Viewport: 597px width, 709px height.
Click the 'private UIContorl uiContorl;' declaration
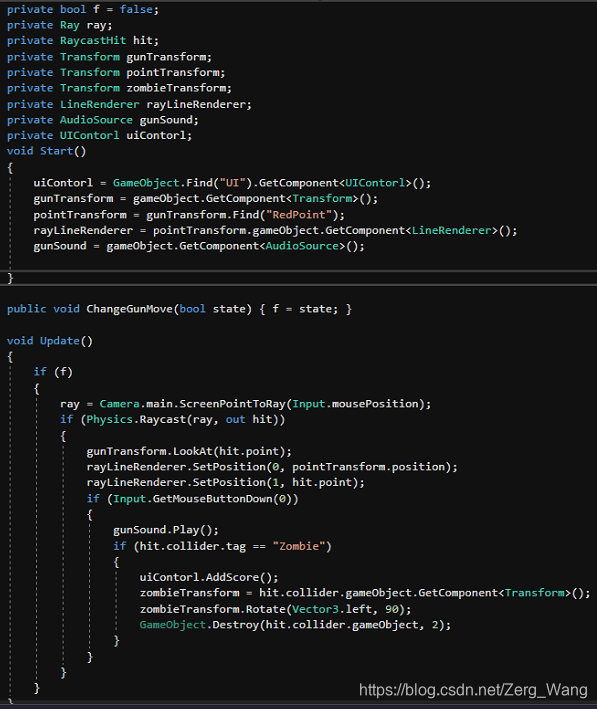click(x=99, y=136)
